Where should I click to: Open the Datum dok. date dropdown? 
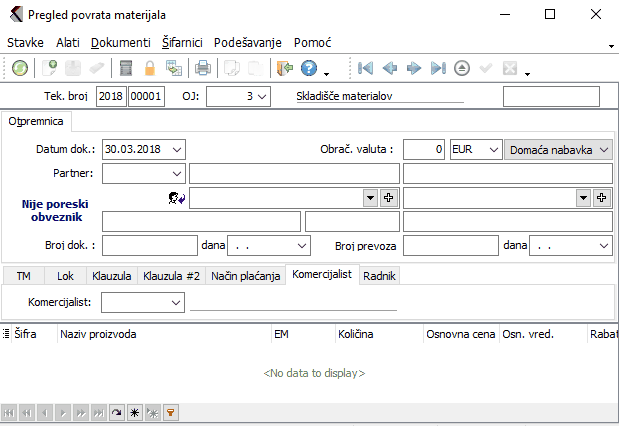click(176, 149)
